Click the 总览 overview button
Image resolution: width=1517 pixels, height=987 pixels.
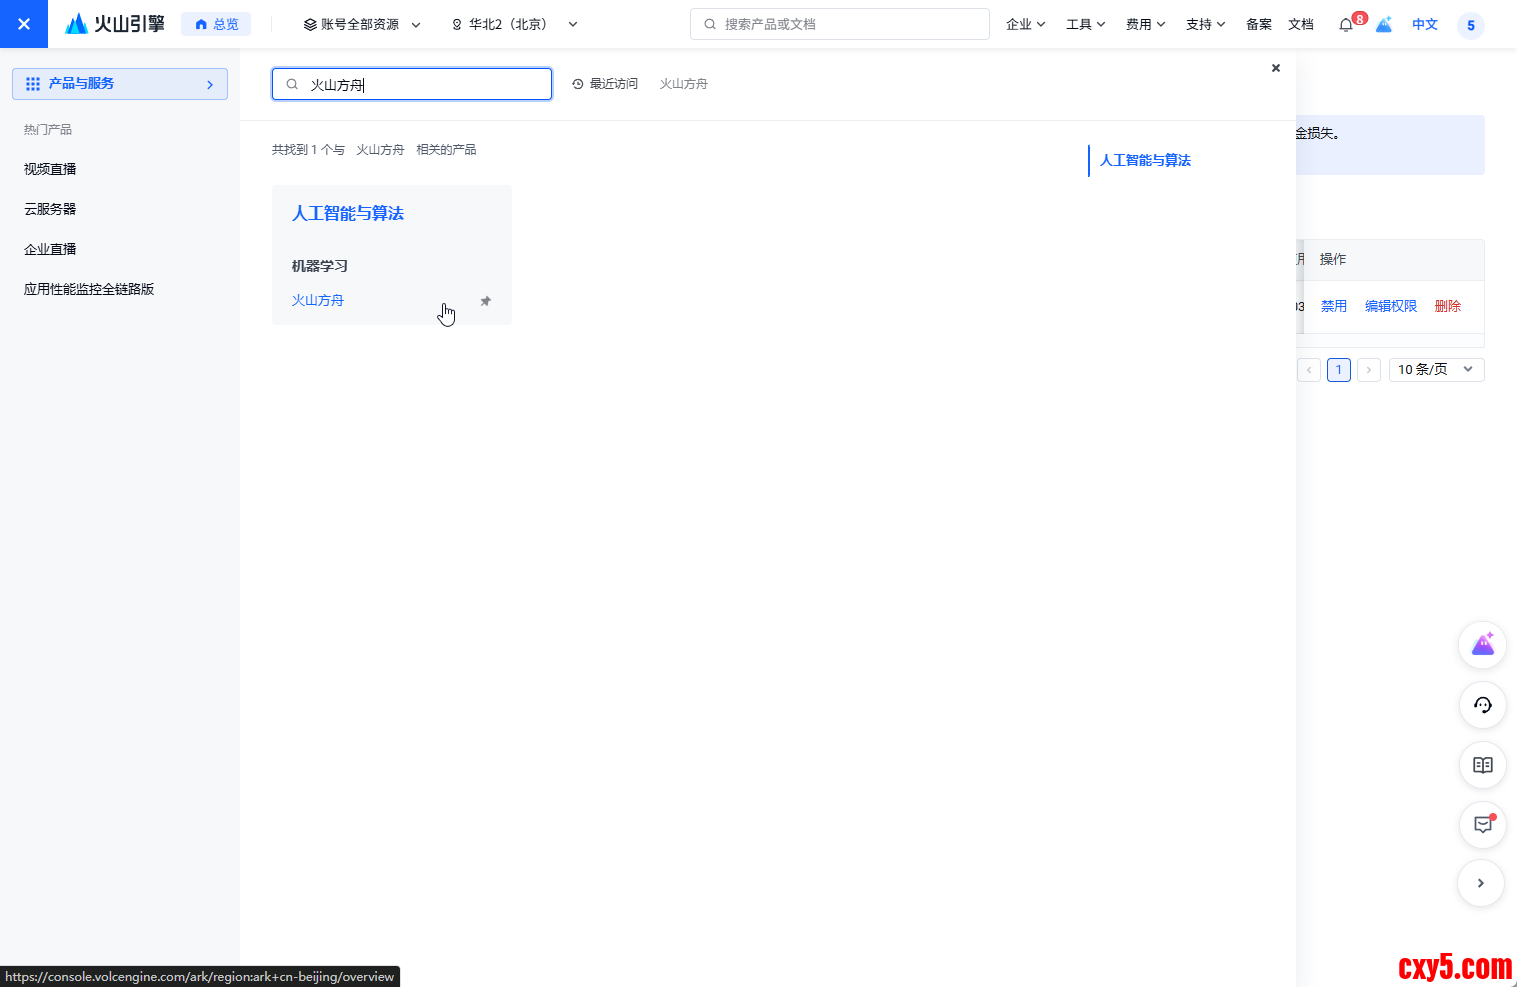click(x=216, y=24)
